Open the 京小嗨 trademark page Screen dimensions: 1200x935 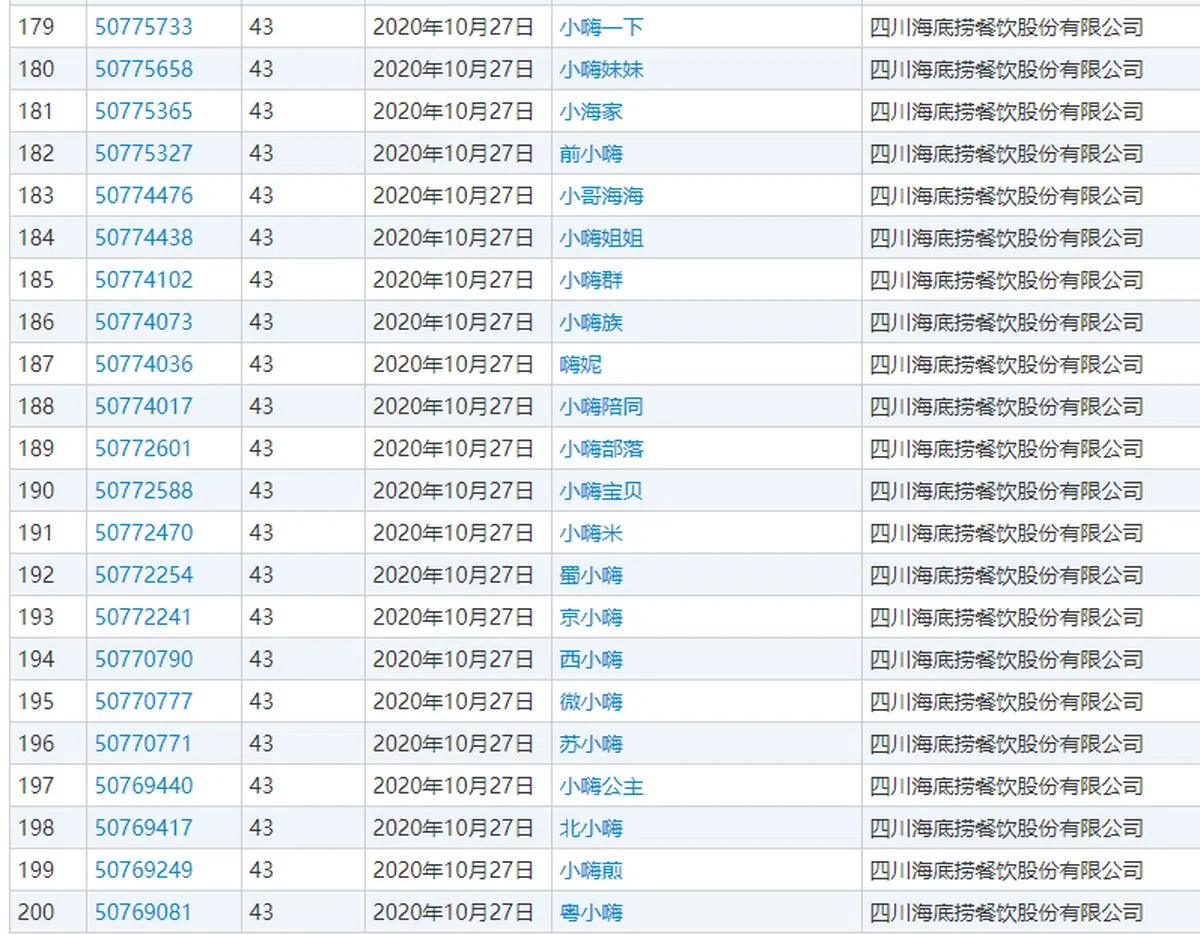pos(591,618)
